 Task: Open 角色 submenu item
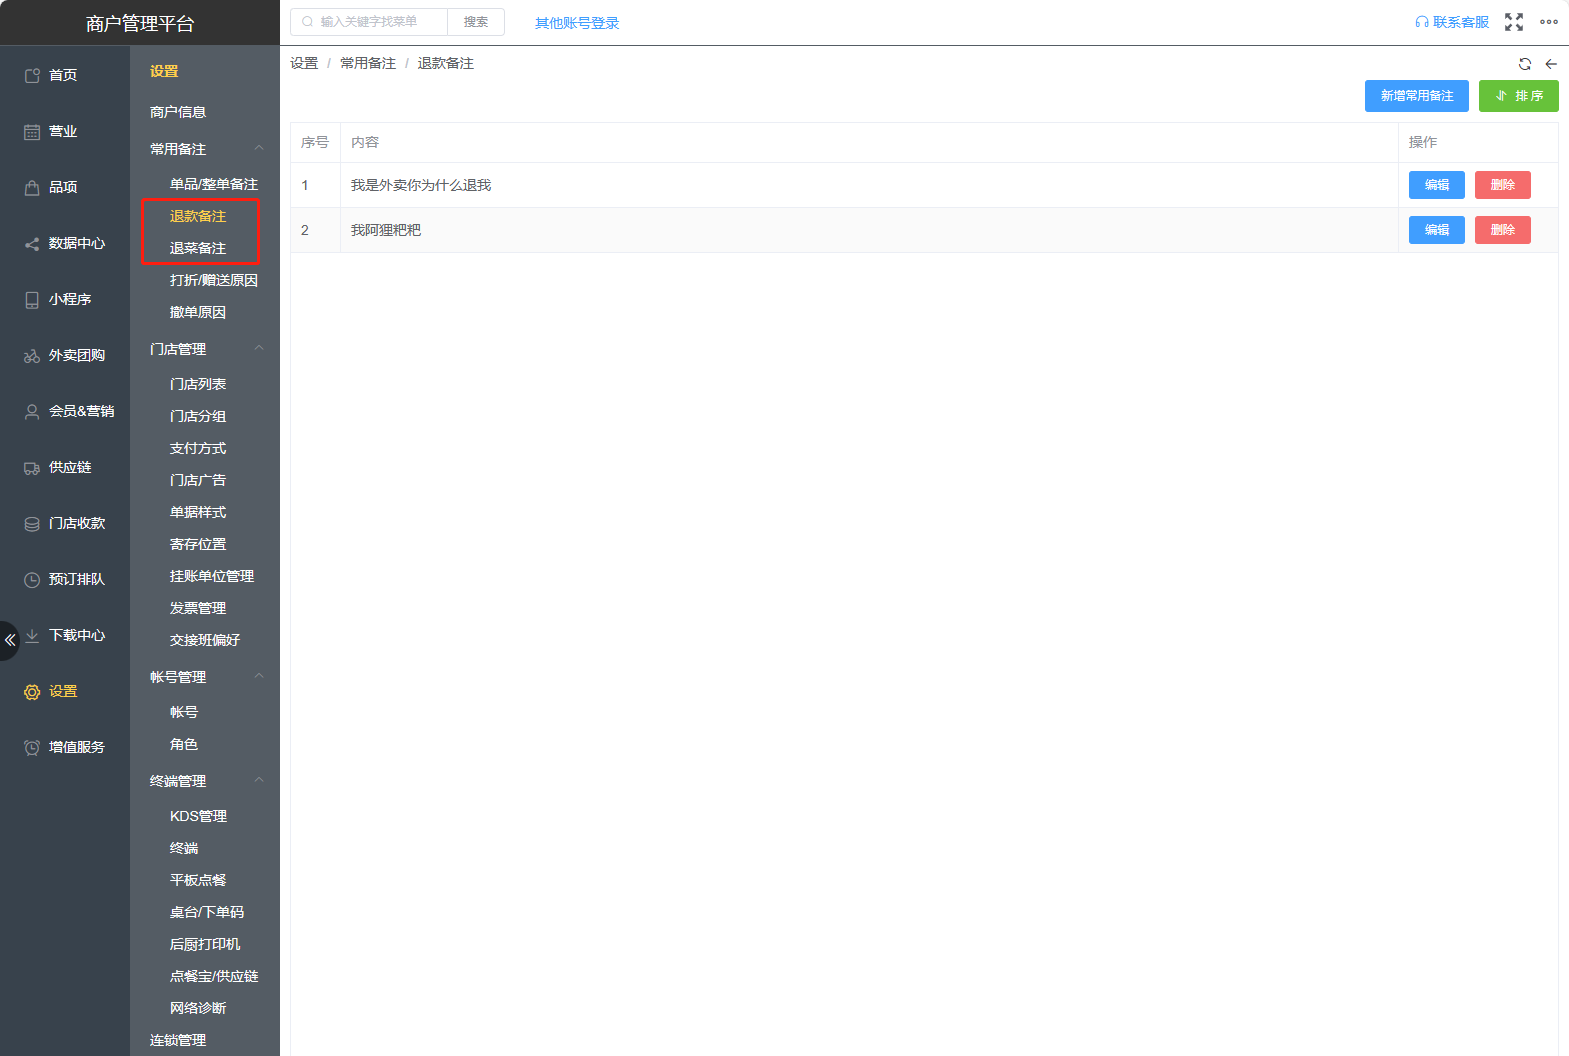click(184, 744)
